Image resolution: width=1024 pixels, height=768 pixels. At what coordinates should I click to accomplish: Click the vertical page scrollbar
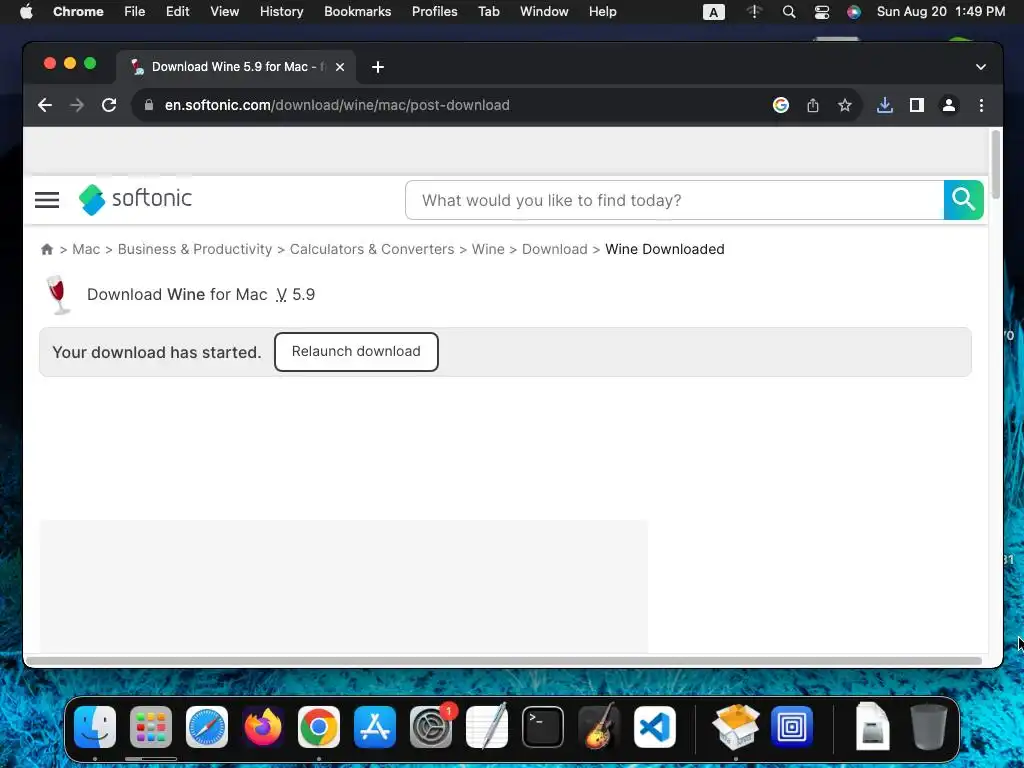(x=995, y=165)
